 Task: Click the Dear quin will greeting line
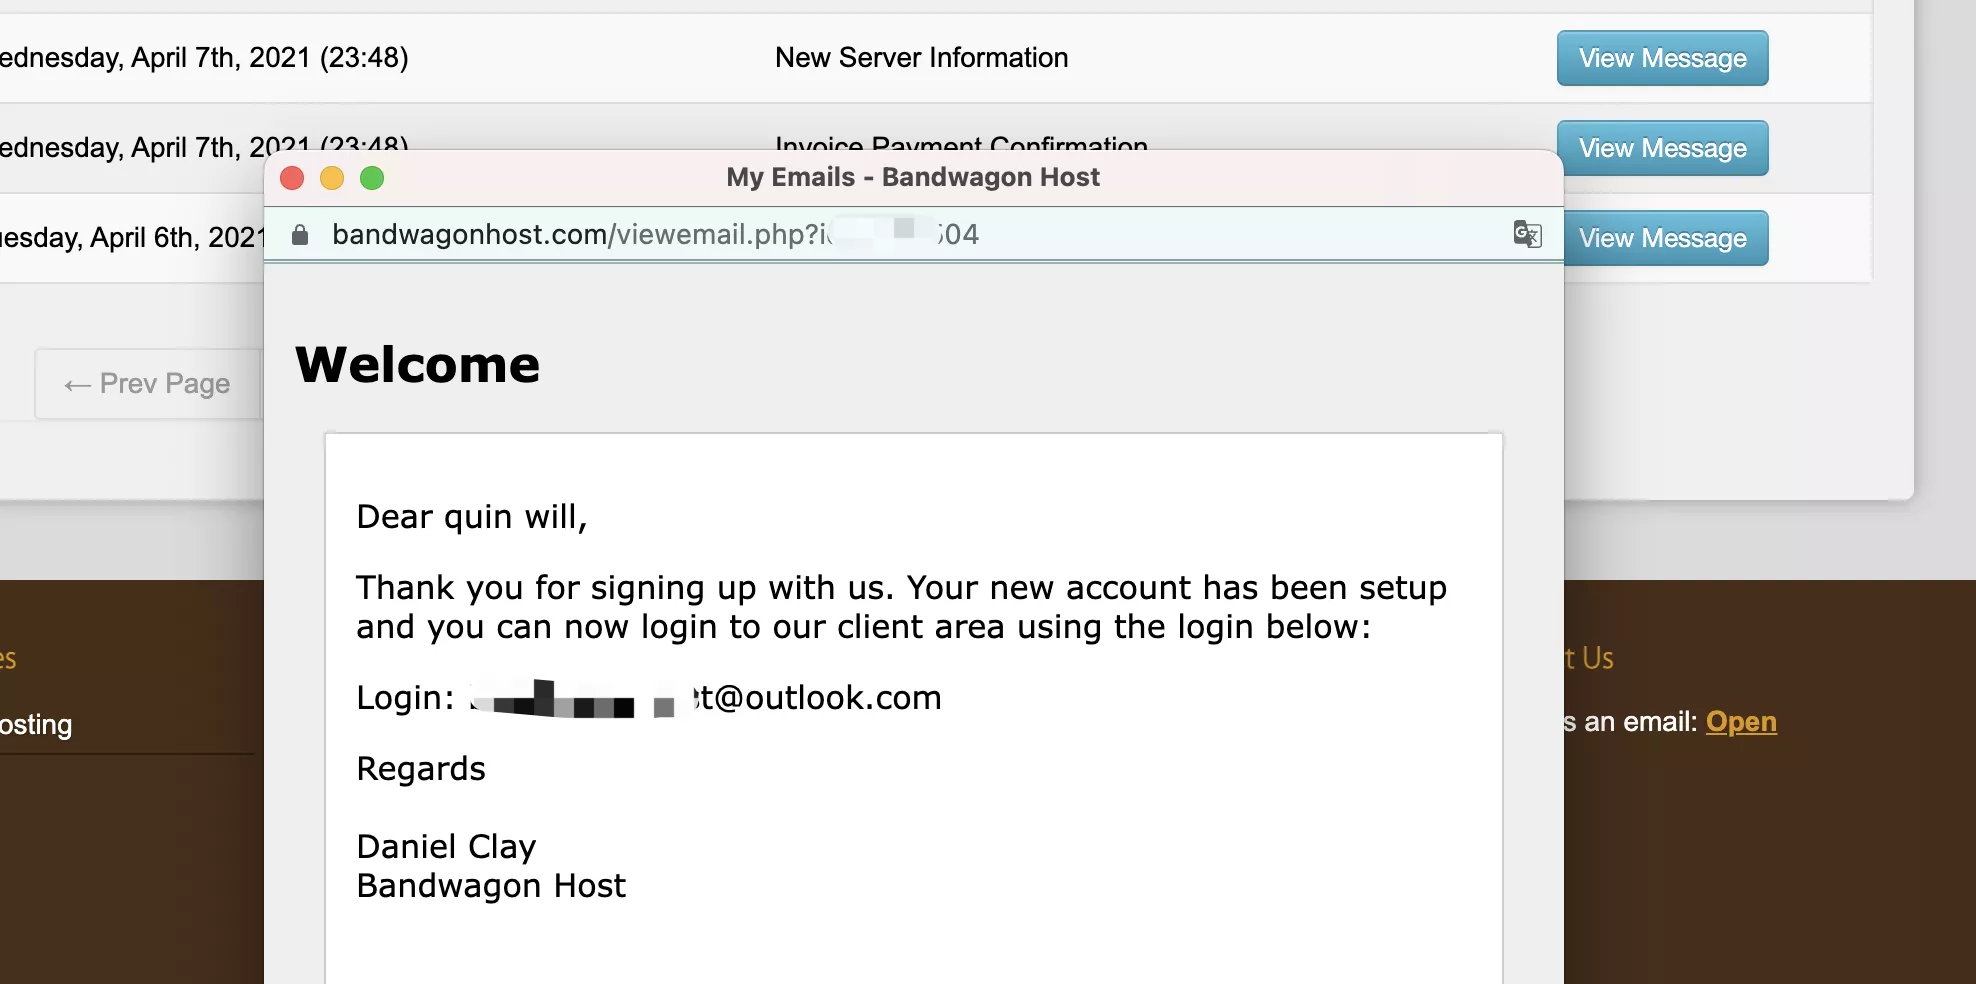471,517
